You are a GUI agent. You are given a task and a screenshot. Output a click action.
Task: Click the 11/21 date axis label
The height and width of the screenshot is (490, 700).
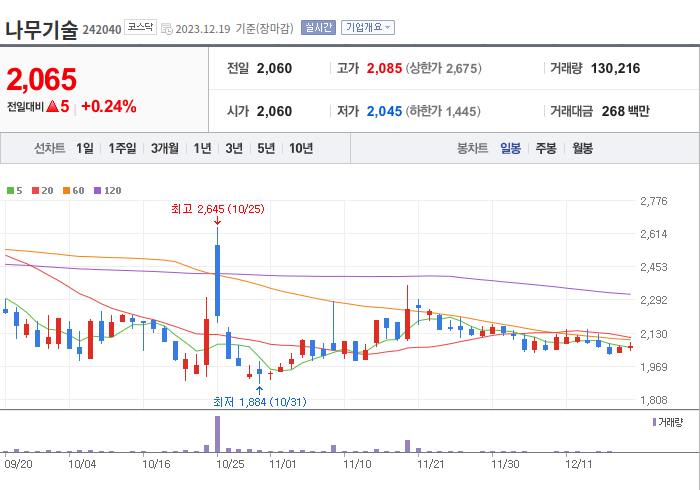coord(431,464)
